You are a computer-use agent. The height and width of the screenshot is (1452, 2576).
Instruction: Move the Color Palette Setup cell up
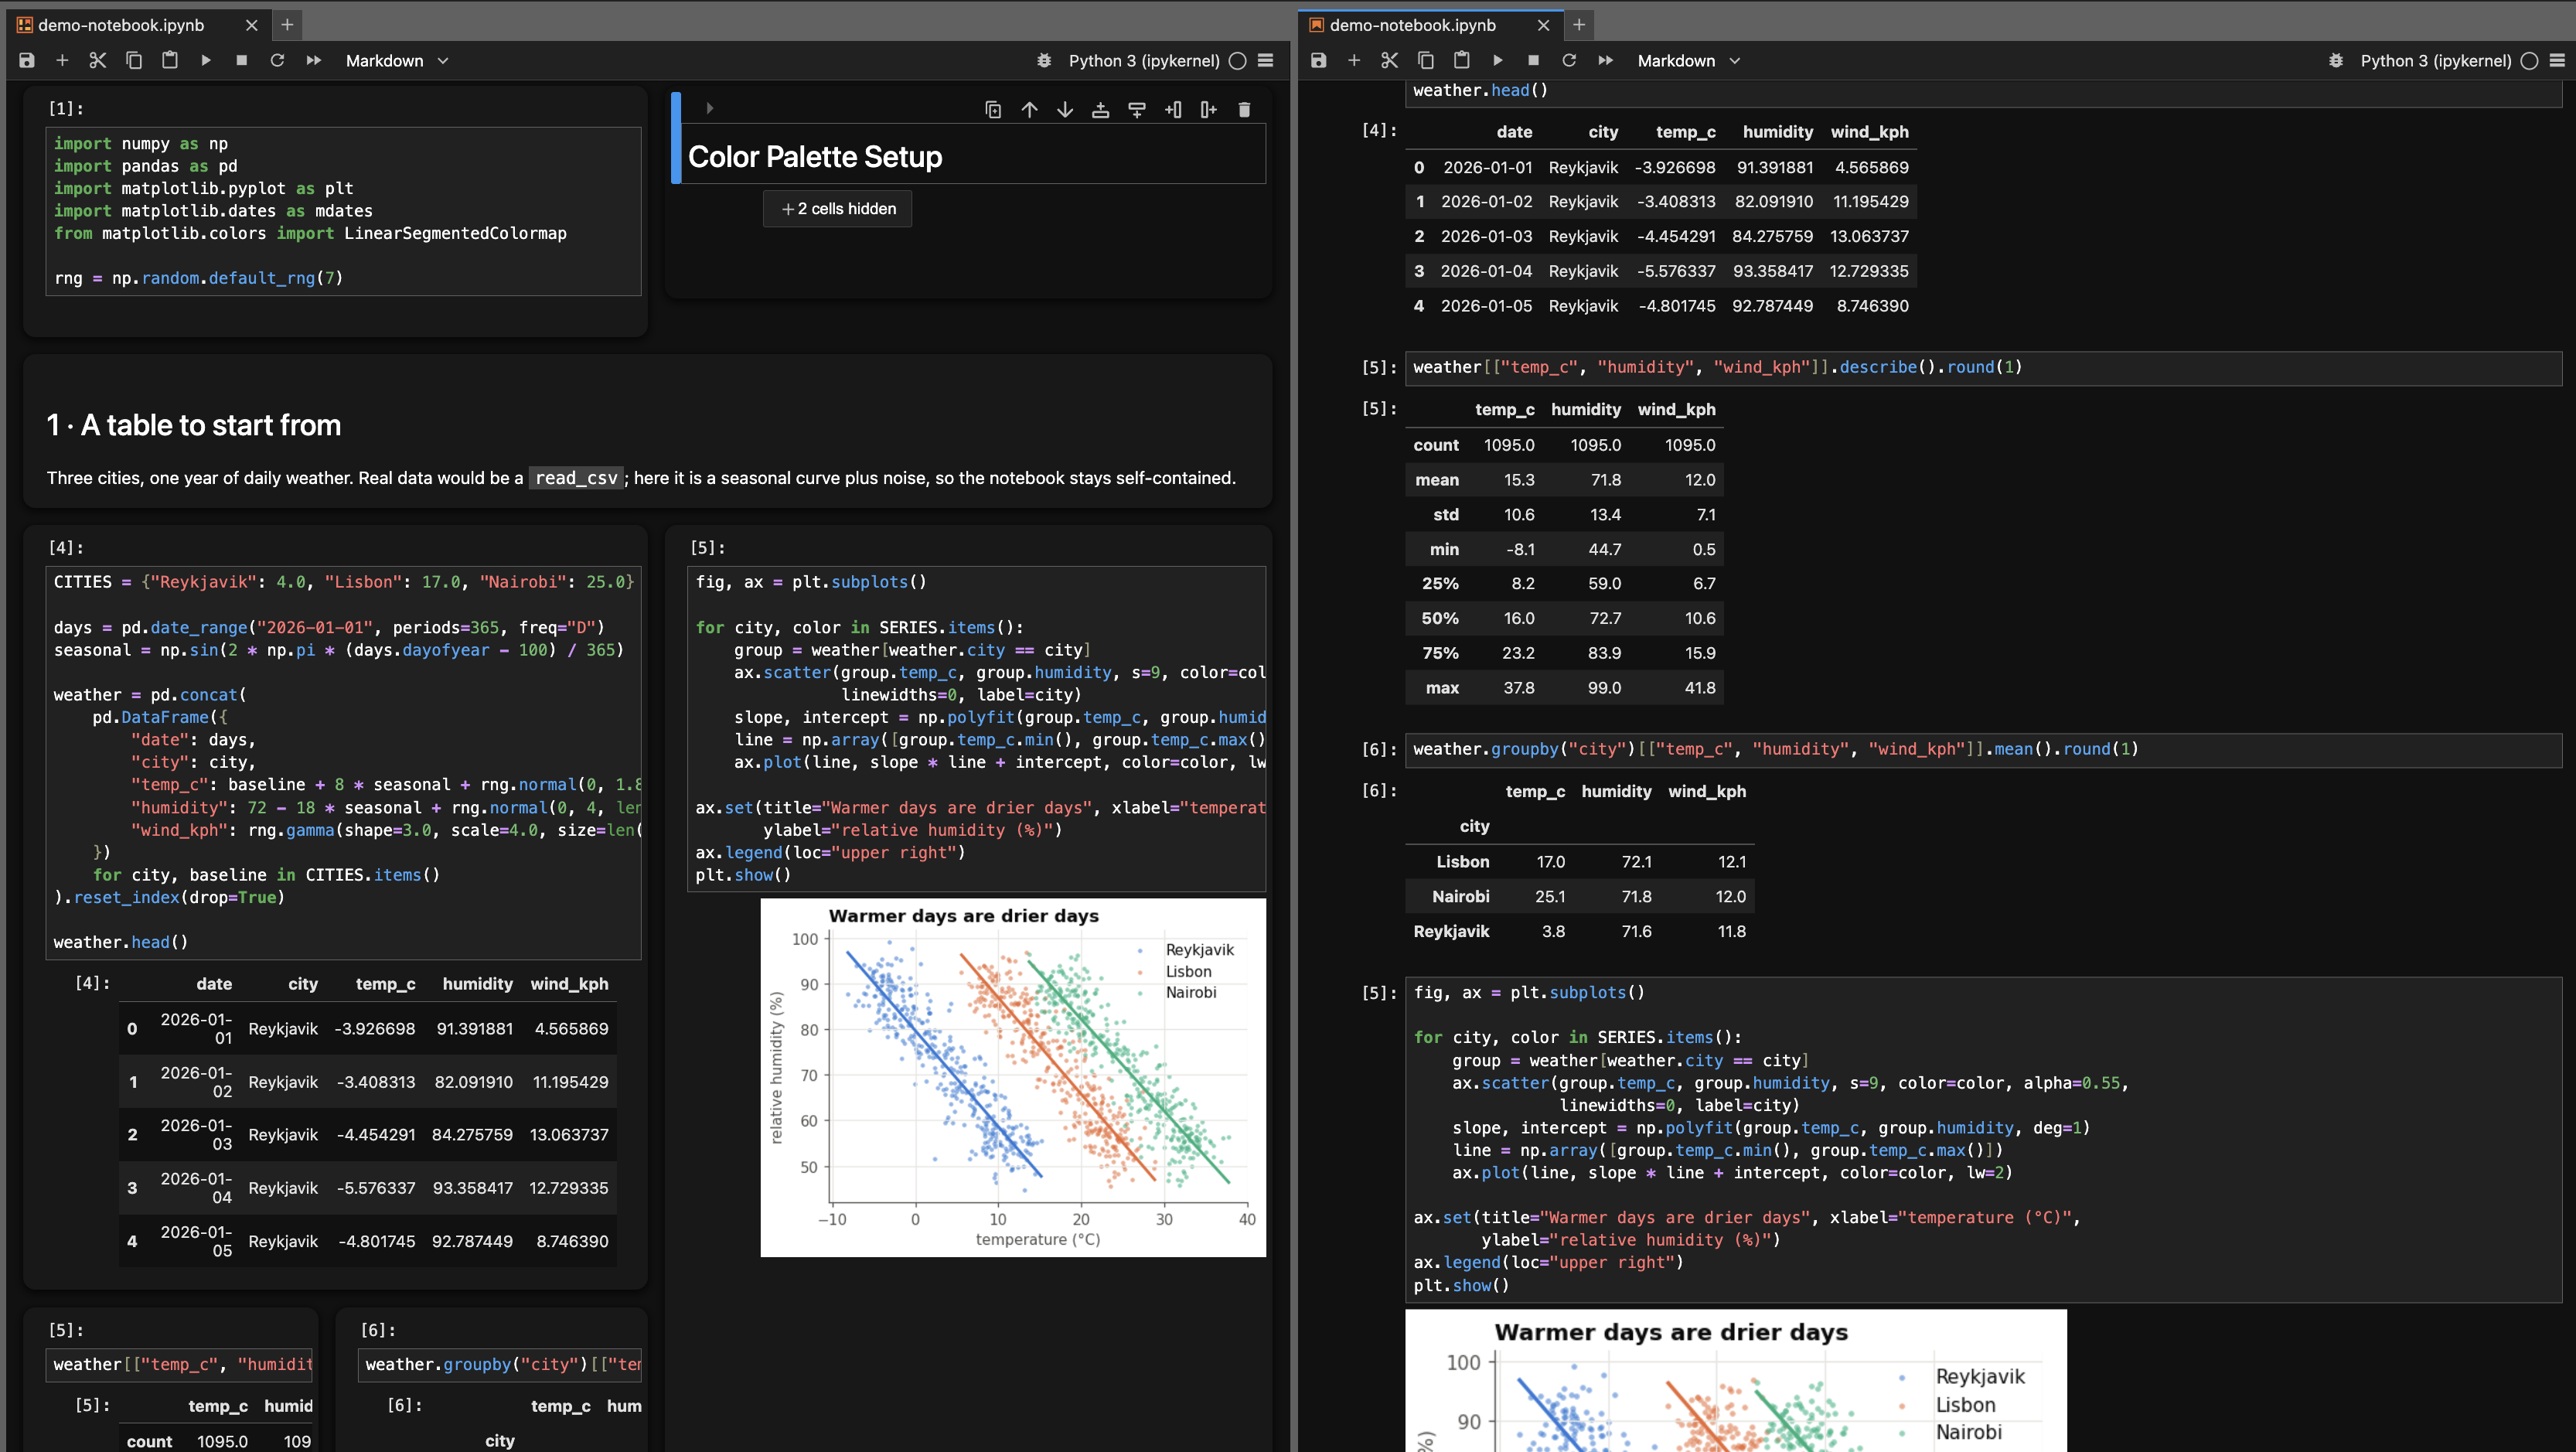pyautogui.click(x=1029, y=109)
